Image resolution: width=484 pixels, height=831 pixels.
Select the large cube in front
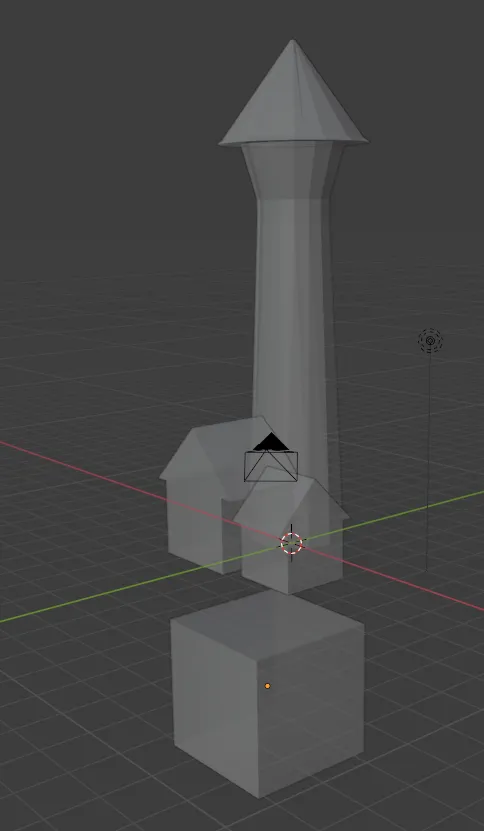pyautogui.click(x=267, y=694)
